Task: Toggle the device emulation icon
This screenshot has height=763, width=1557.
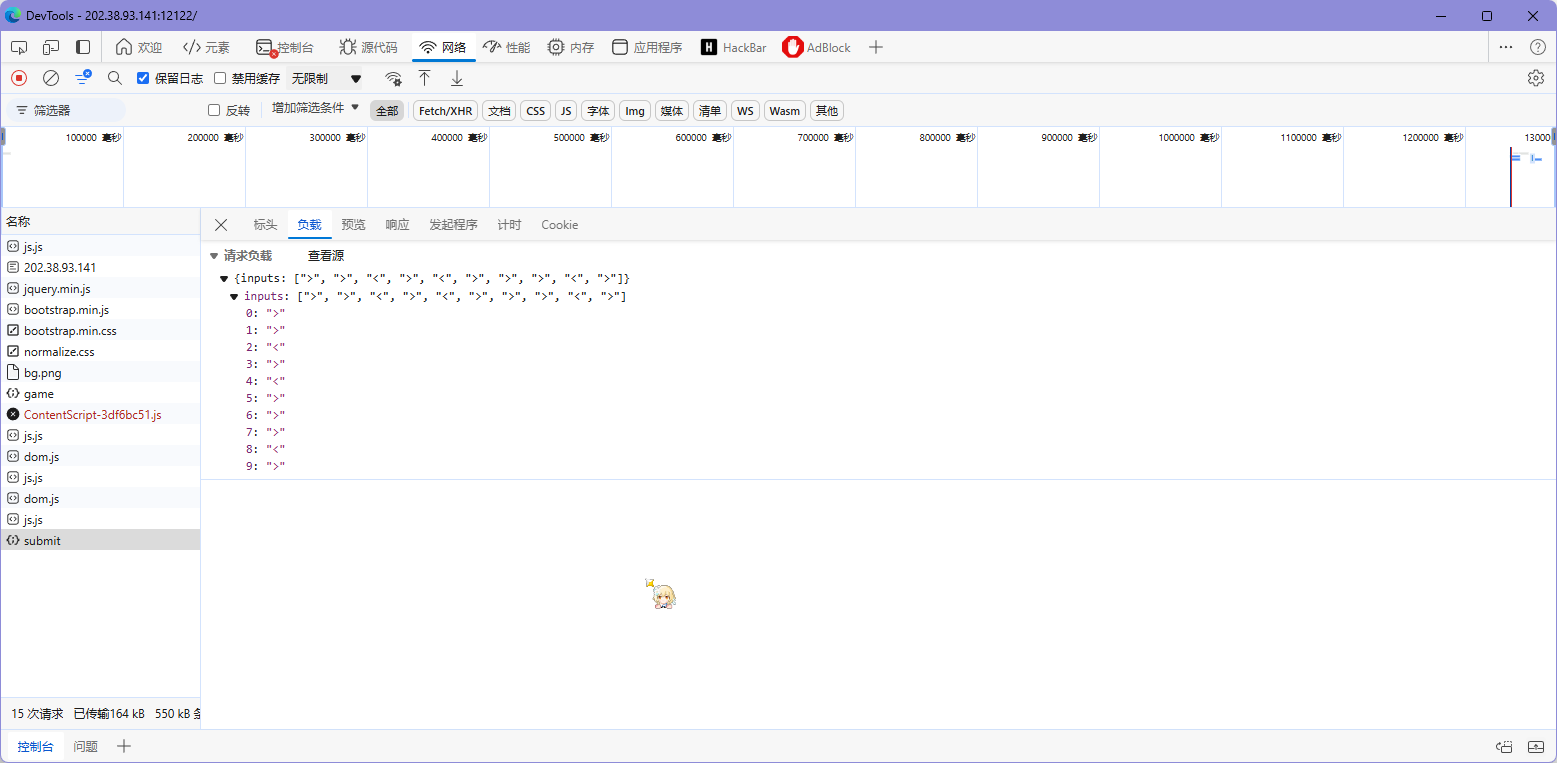Action: pos(51,47)
